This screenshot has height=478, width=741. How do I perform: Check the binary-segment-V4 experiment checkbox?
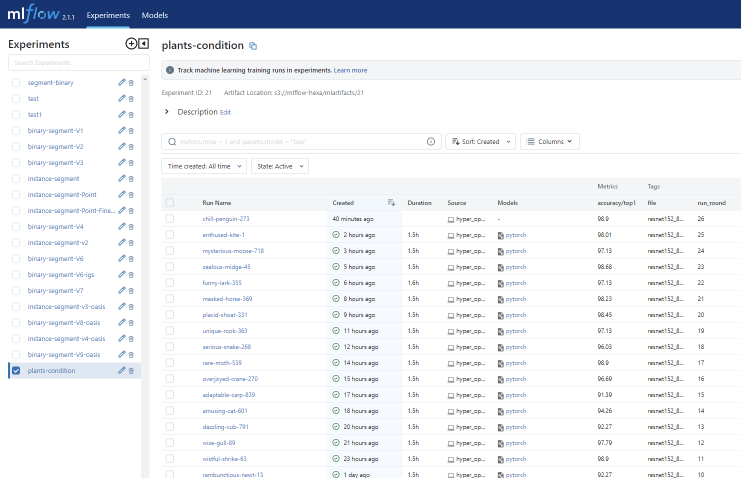pos(16,226)
